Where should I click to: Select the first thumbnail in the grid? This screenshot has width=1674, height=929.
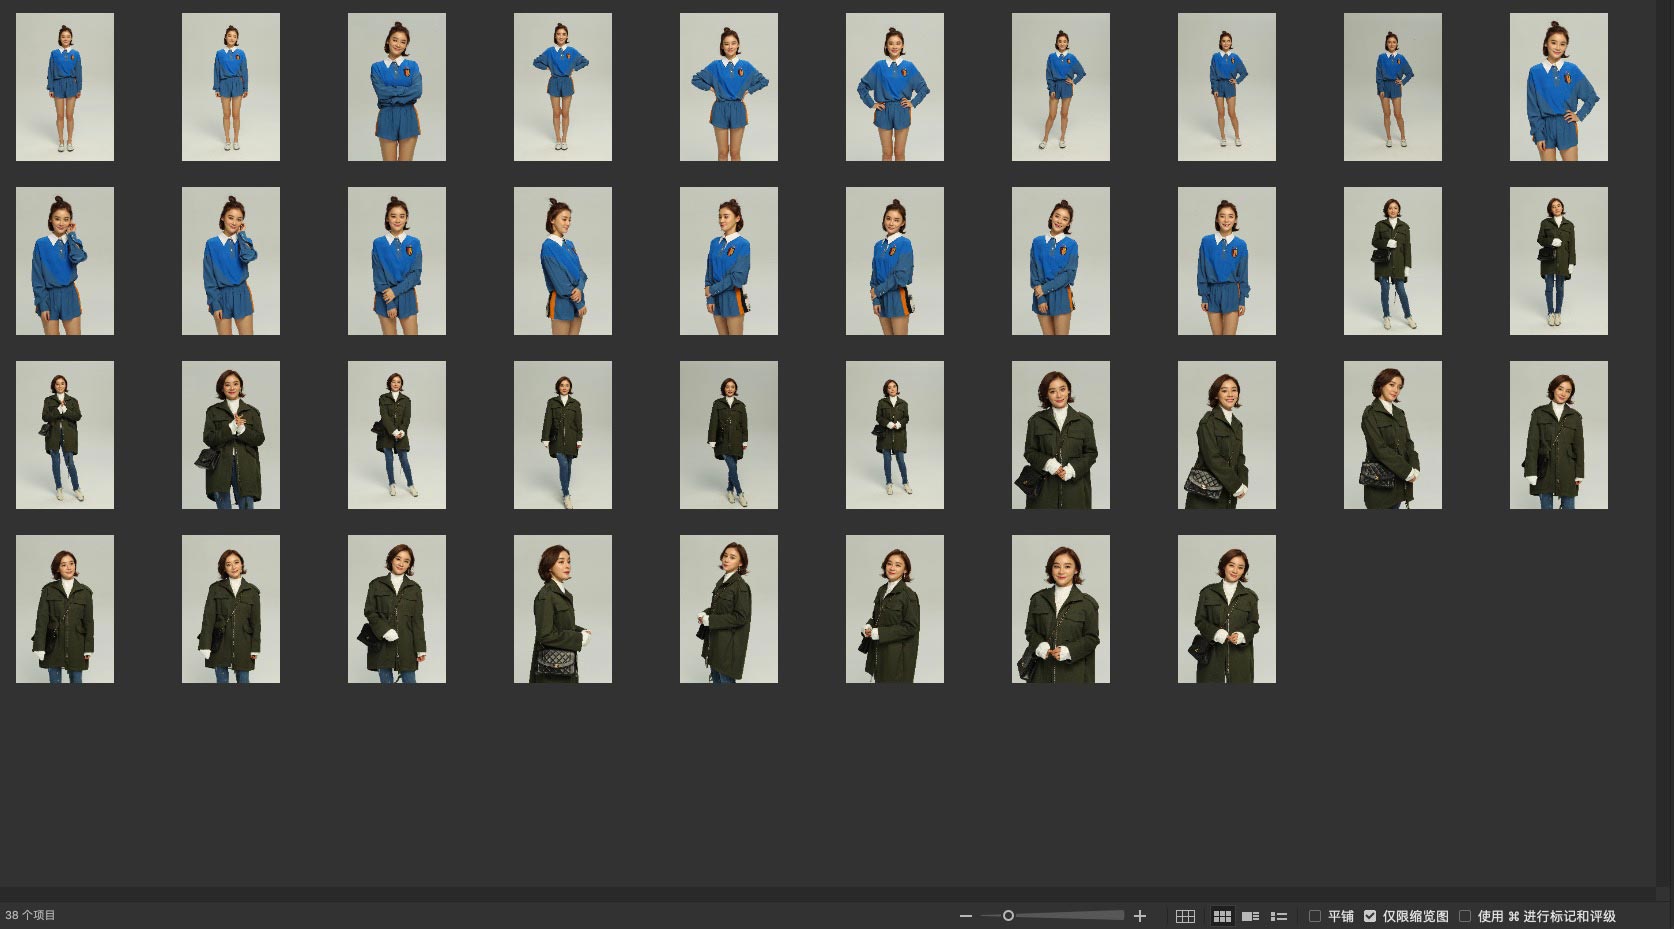(65, 87)
